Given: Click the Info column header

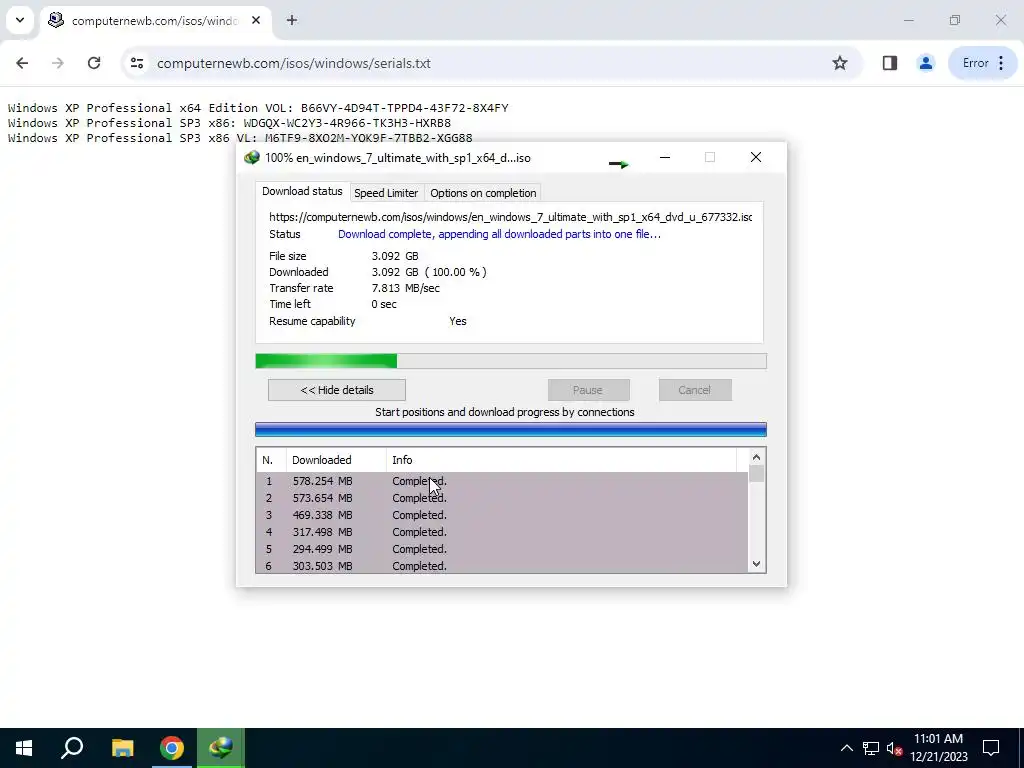Looking at the screenshot, I should [x=562, y=460].
